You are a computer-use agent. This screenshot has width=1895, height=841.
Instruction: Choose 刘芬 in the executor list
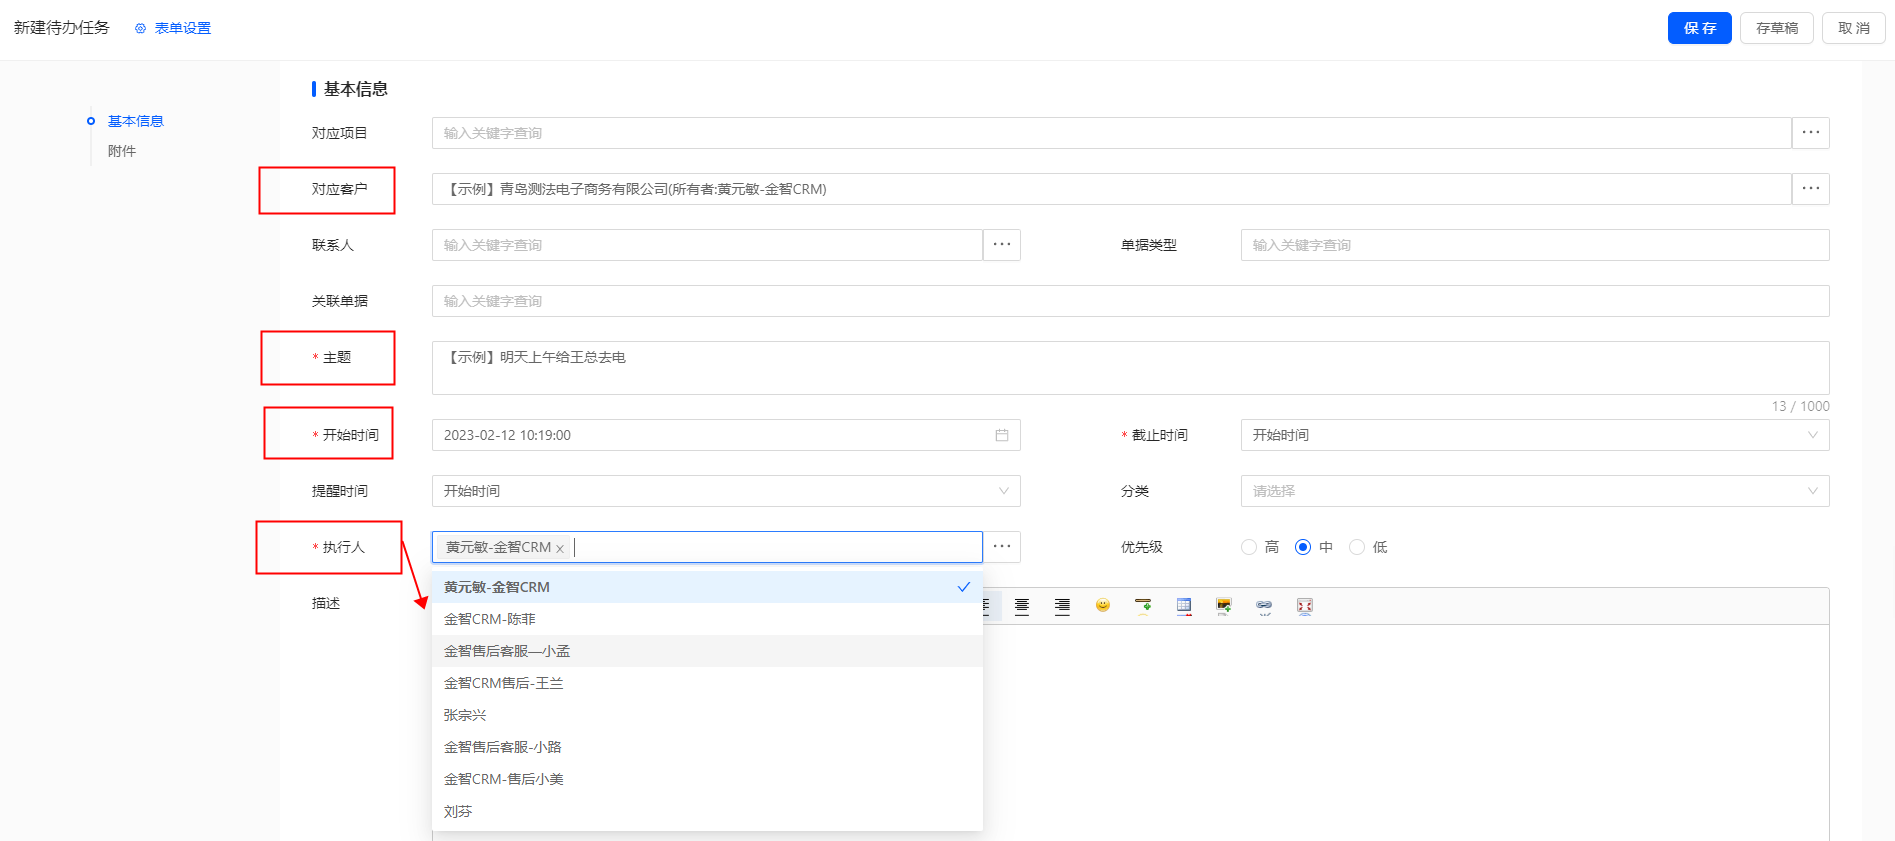[x=707, y=811]
